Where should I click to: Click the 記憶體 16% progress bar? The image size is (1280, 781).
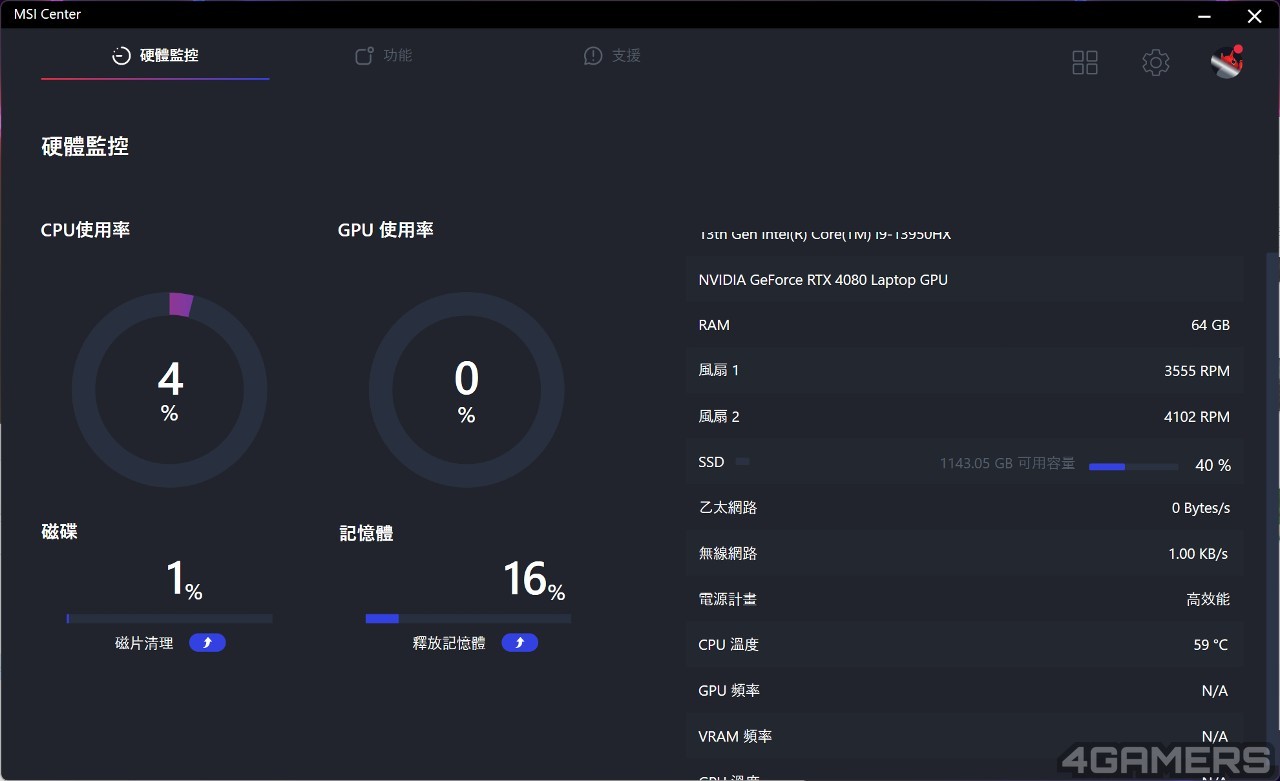[468, 619]
